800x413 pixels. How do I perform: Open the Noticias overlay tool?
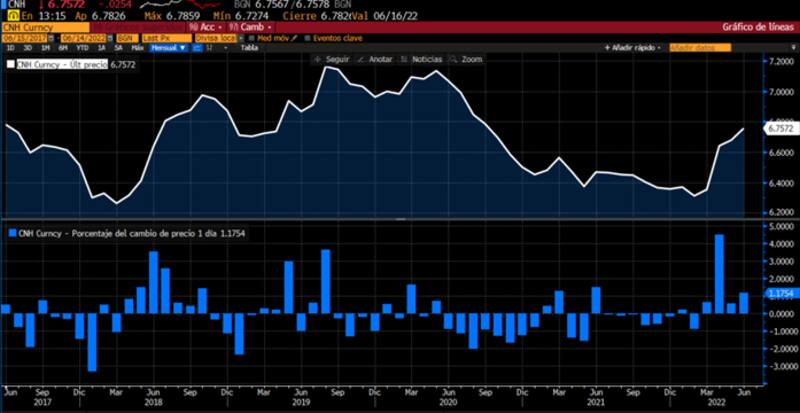(420, 59)
